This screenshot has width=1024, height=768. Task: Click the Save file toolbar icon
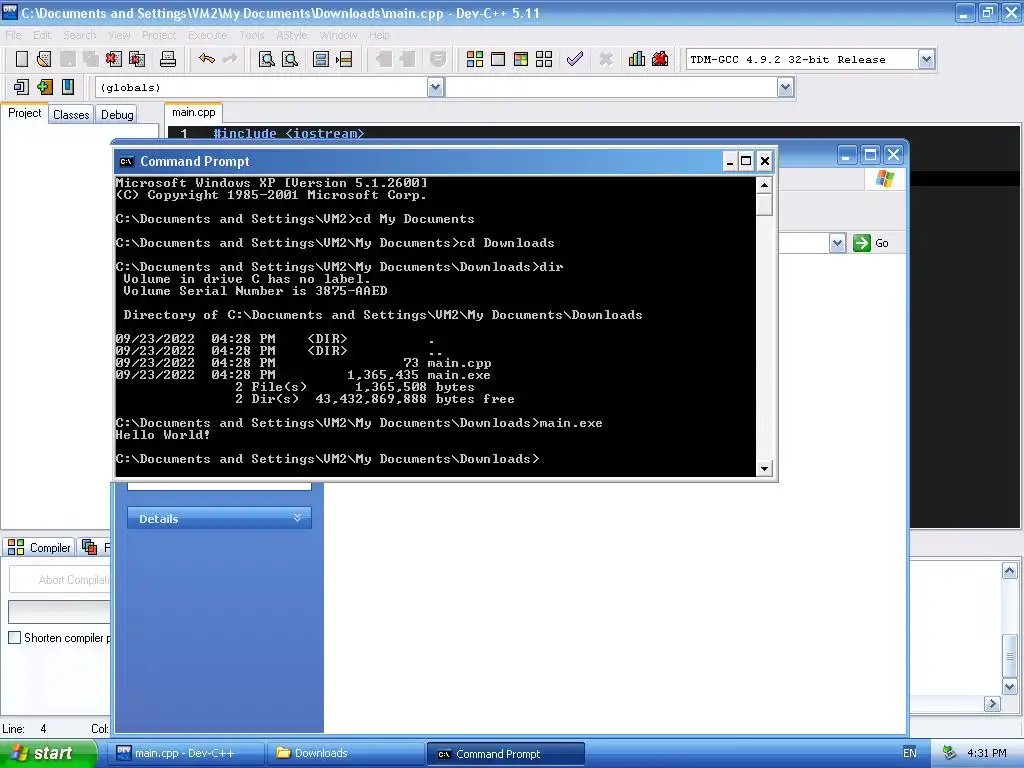[x=68, y=59]
